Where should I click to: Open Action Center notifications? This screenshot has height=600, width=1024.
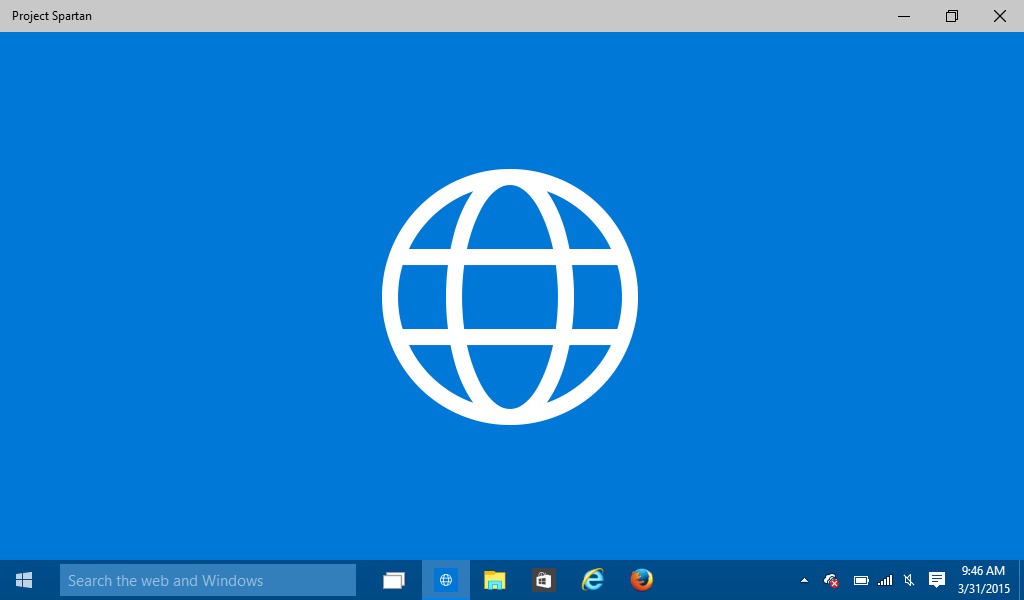(935, 580)
